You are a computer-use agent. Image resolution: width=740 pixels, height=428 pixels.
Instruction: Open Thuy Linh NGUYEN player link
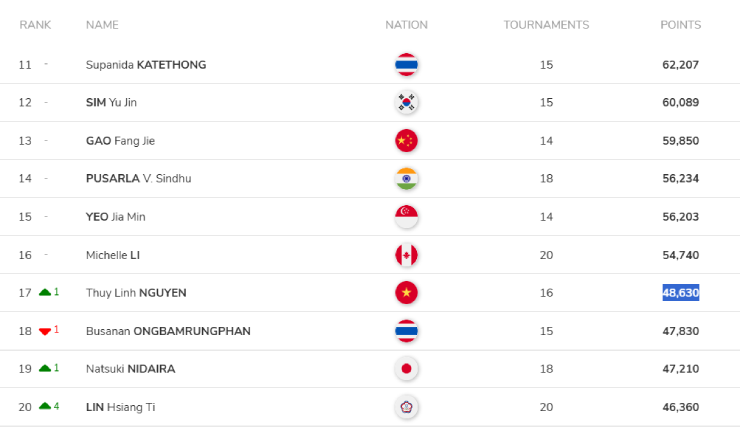point(136,293)
